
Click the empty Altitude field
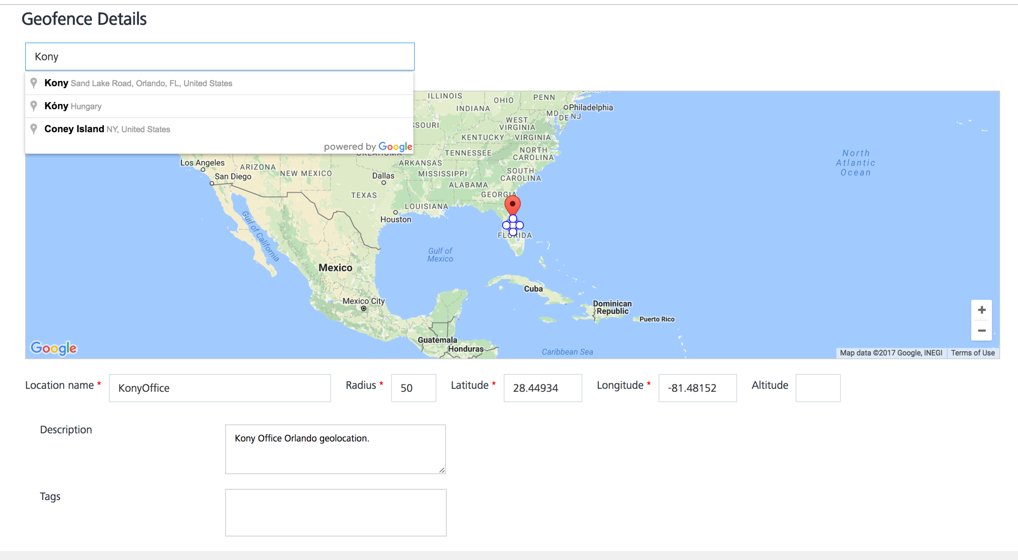817,388
